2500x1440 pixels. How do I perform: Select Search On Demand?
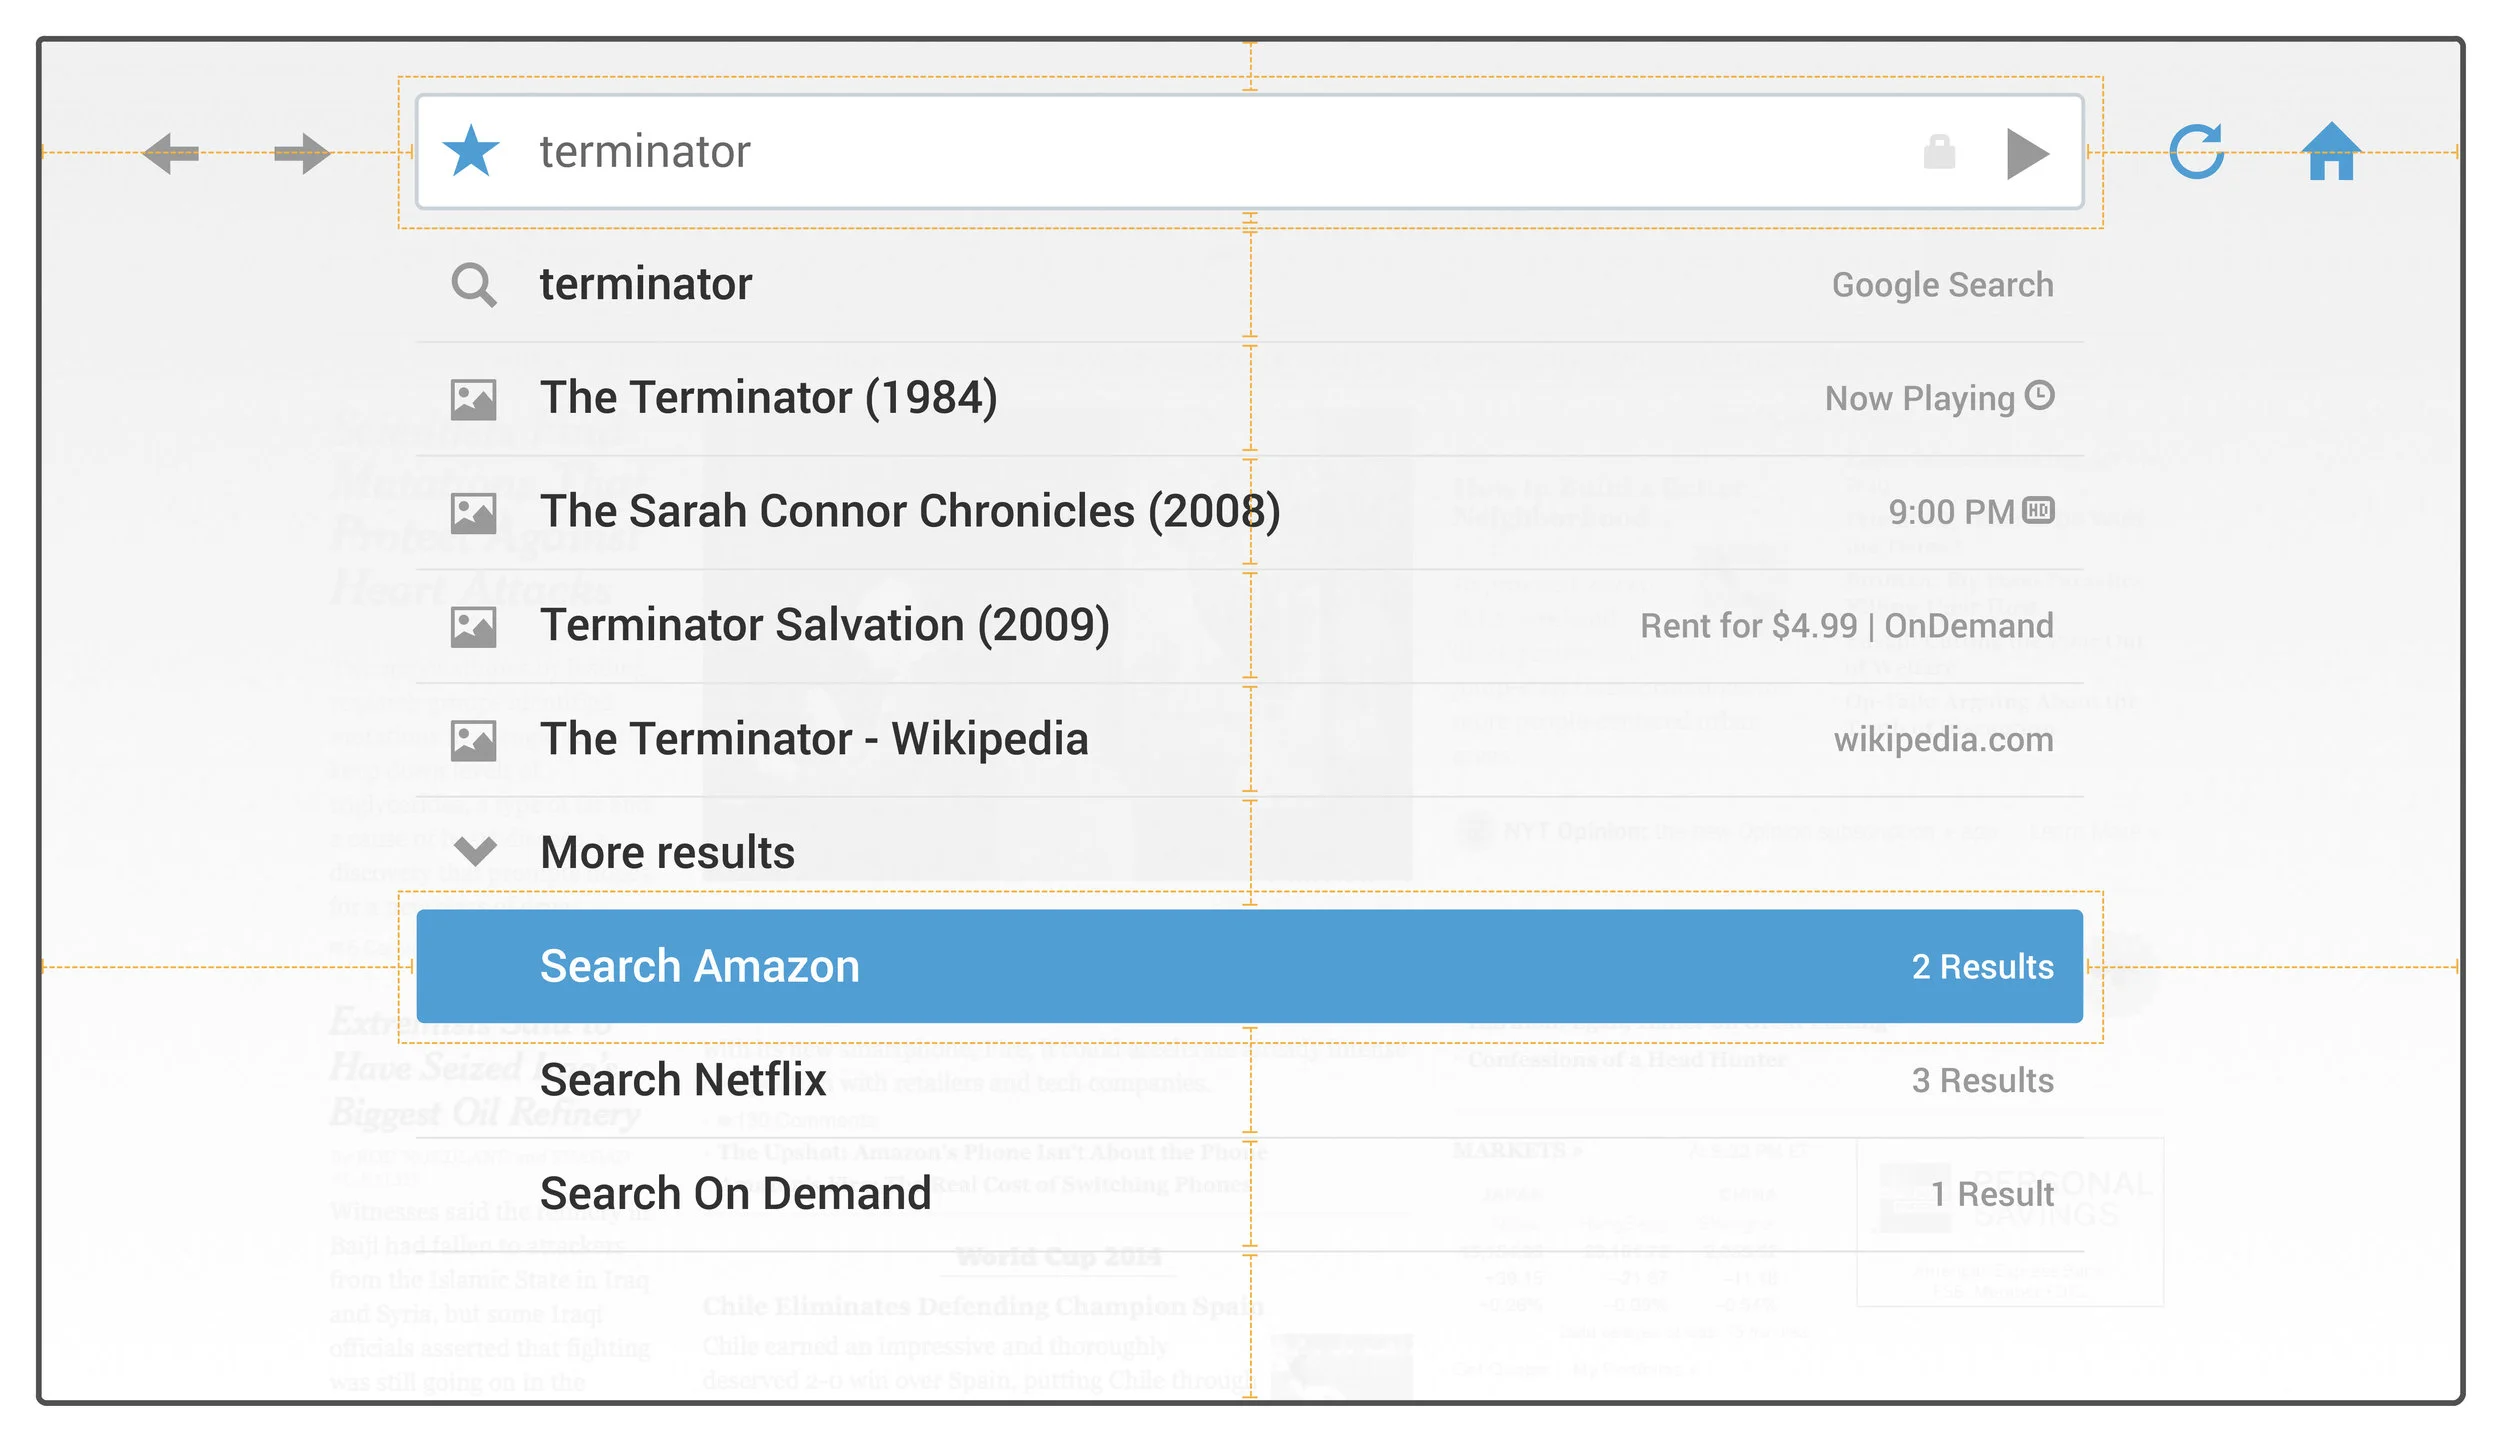tap(1249, 1194)
